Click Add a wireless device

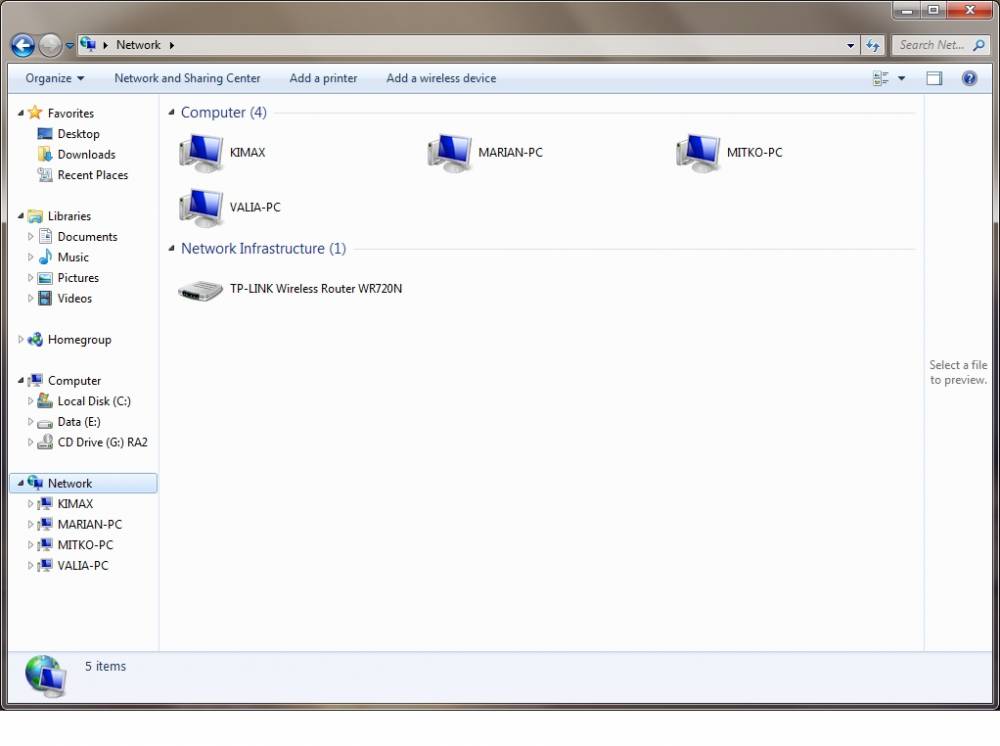[x=441, y=78]
